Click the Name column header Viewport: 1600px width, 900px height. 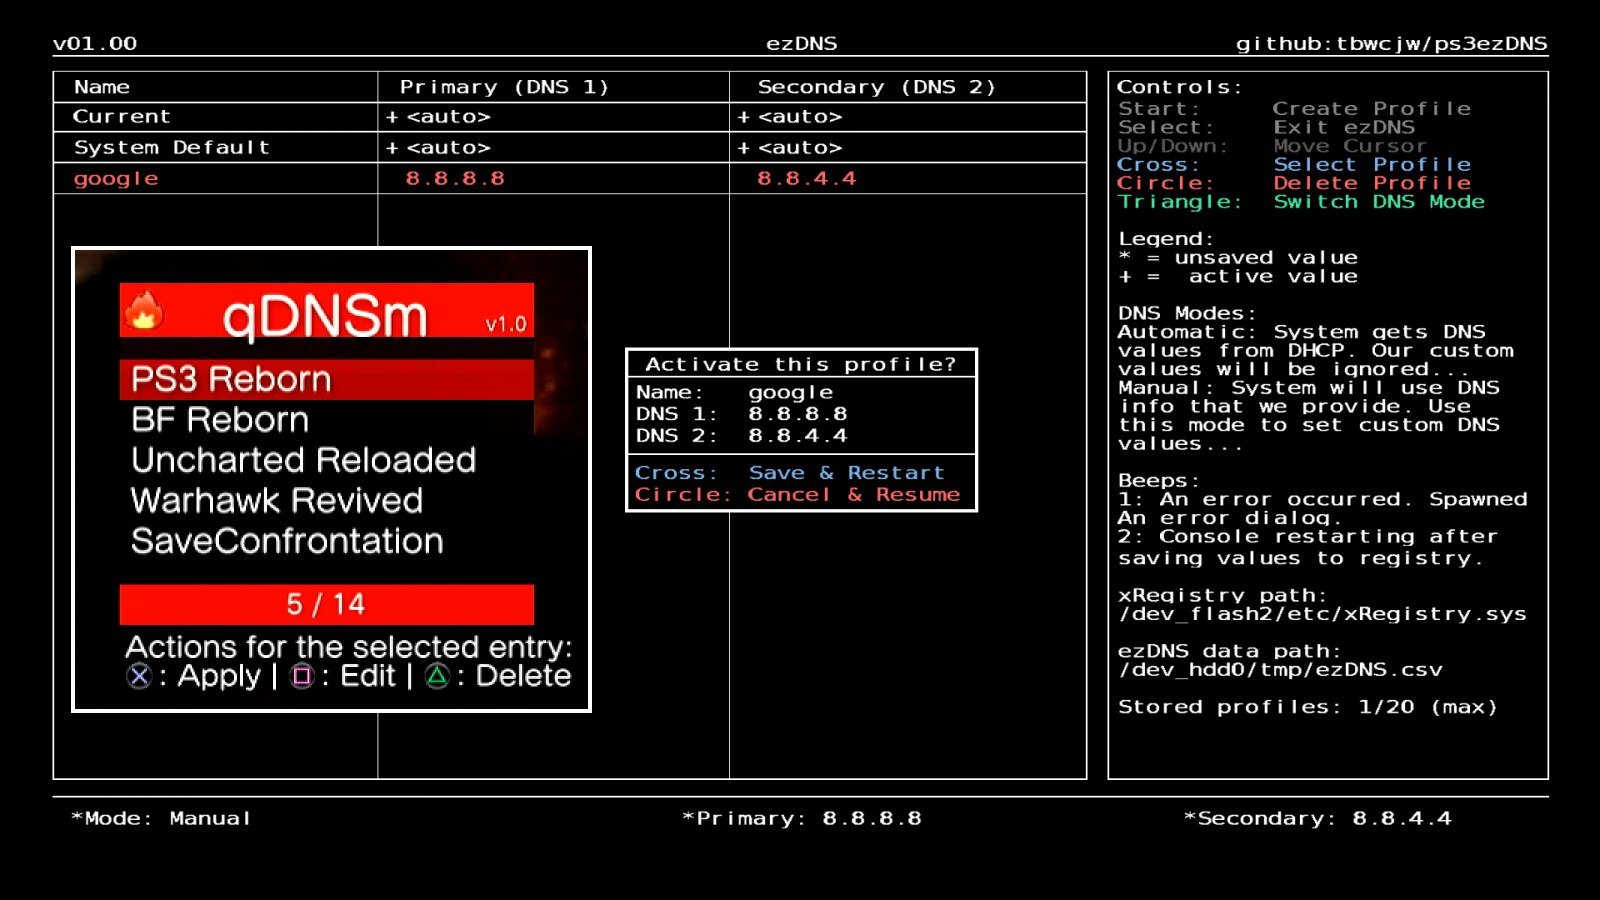102,87
